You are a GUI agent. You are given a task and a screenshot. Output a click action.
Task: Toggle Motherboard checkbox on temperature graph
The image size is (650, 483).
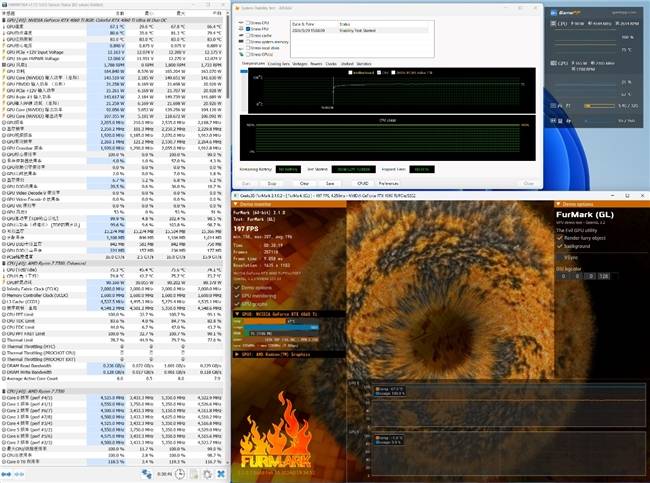tap(350, 73)
